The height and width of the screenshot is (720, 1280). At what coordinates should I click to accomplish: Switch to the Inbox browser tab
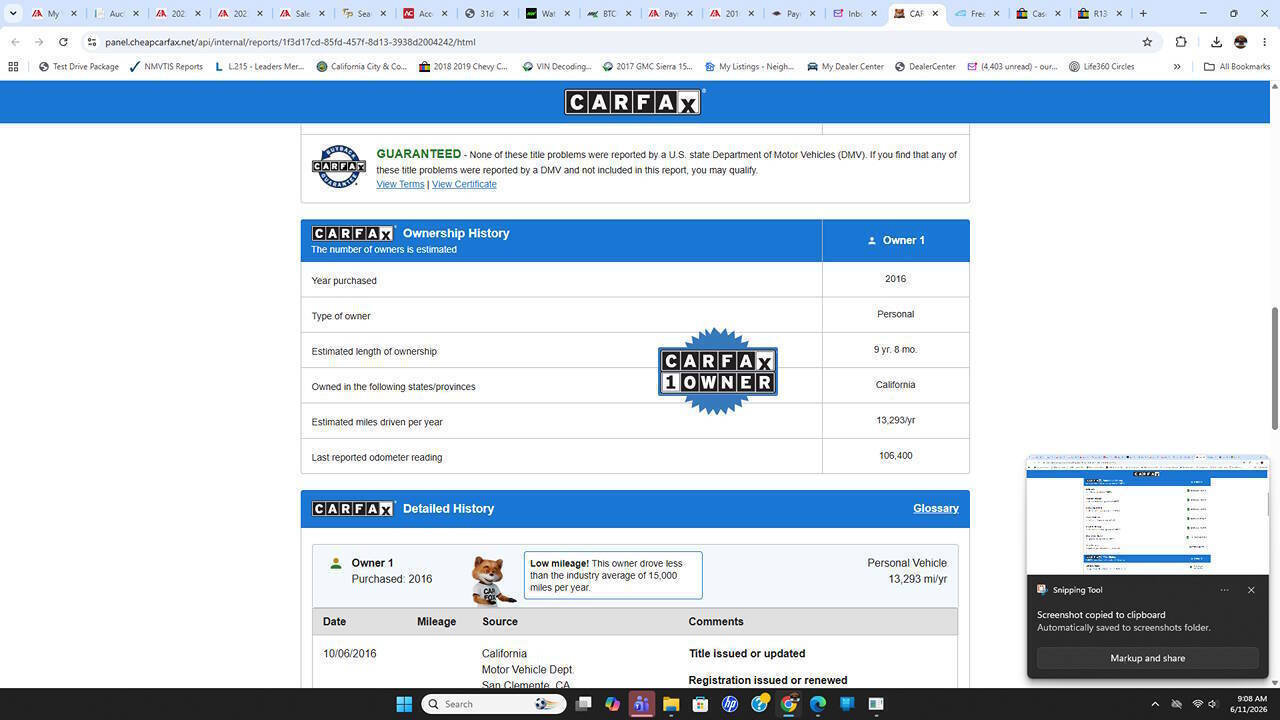coord(857,14)
